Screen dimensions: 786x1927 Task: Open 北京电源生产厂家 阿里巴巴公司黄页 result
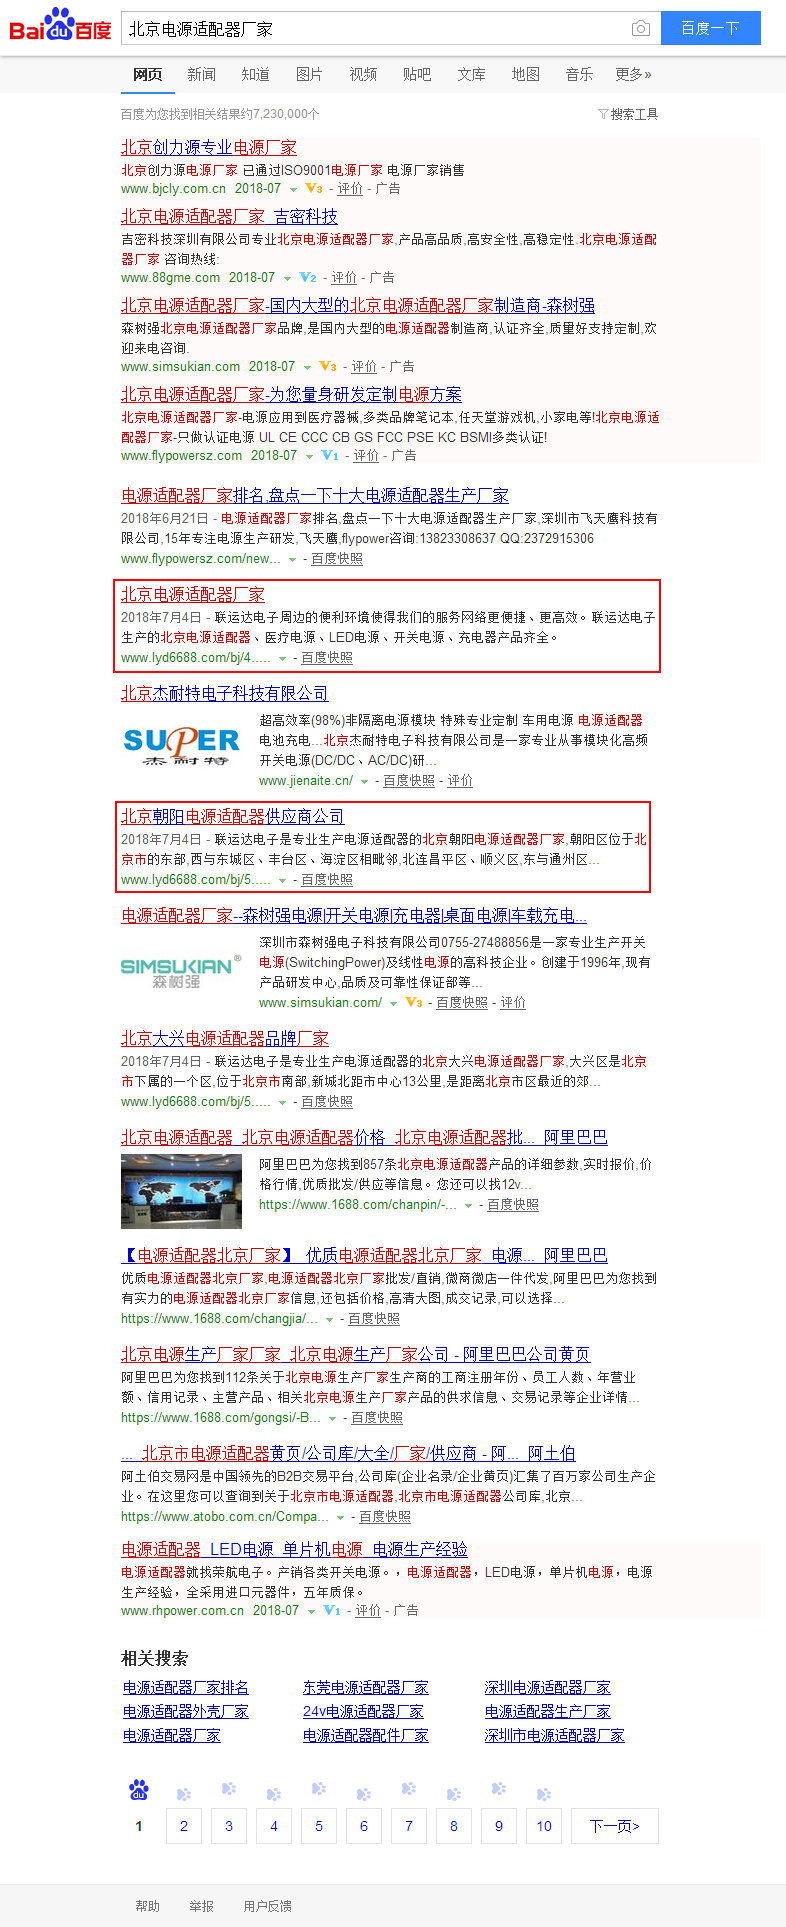point(356,1354)
